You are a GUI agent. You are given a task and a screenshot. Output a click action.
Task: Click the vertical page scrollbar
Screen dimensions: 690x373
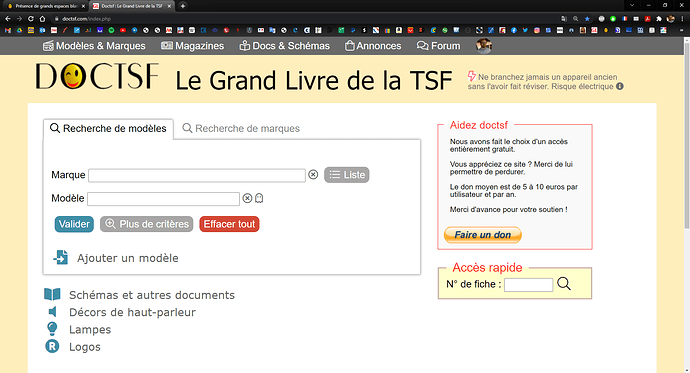click(x=686, y=135)
